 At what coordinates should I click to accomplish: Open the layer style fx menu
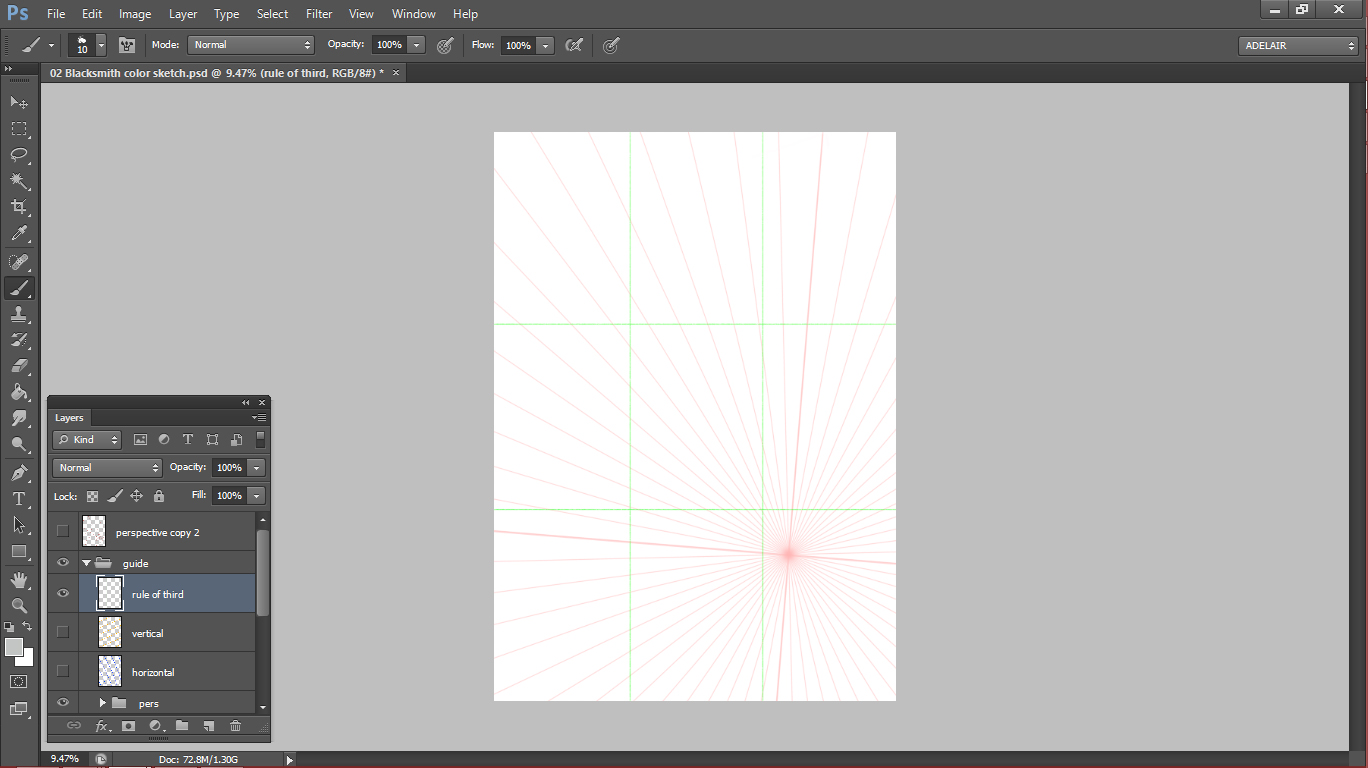102,726
